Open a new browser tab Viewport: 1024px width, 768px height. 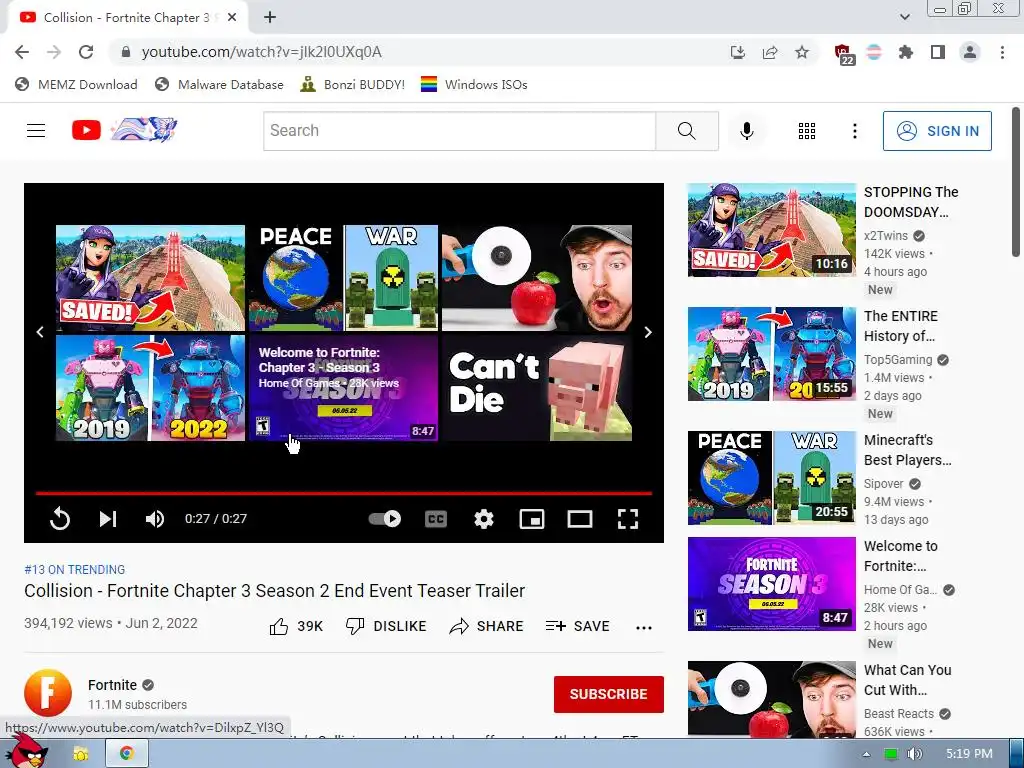coord(270,18)
